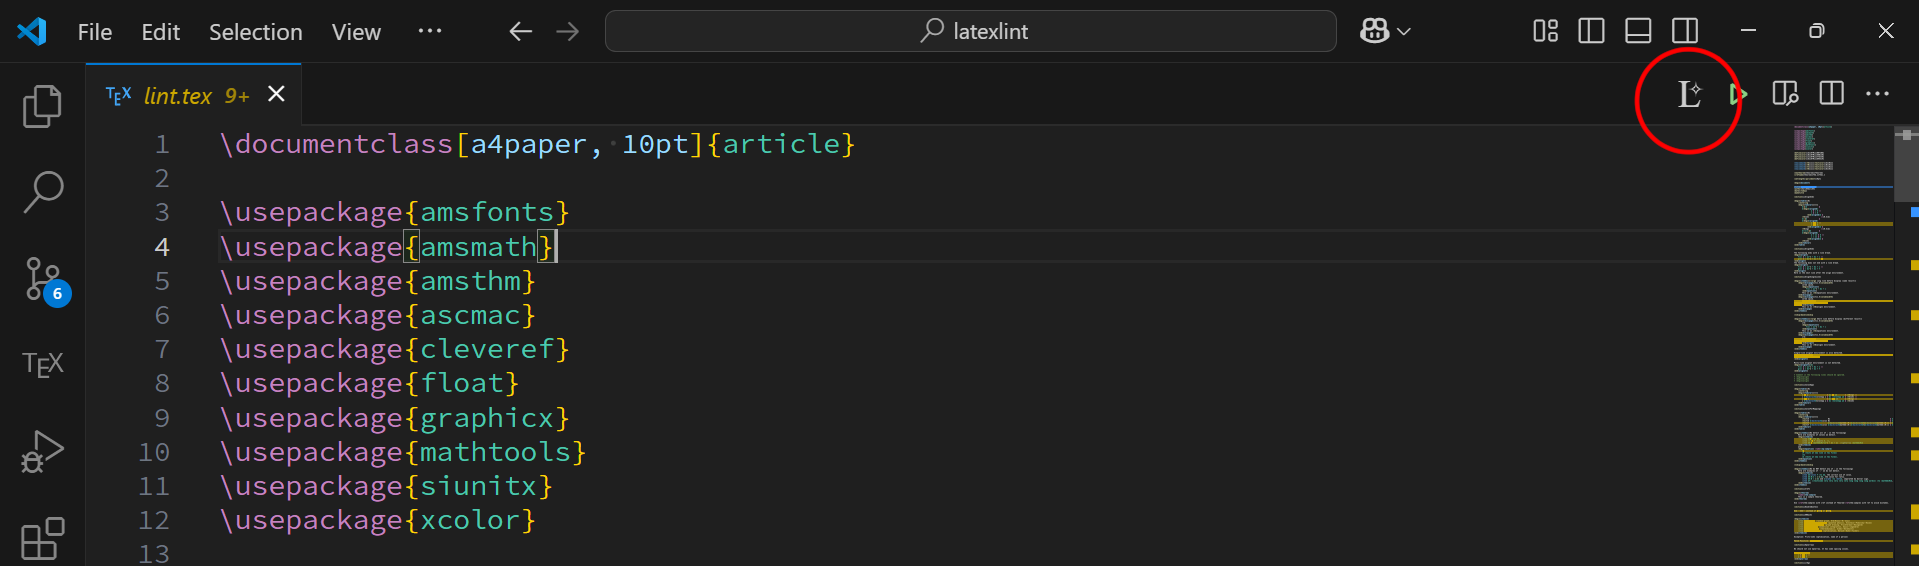The width and height of the screenshot is (1919, 566).
Task: Click the minimap code overview
Action: click(x=1842, y=345)
